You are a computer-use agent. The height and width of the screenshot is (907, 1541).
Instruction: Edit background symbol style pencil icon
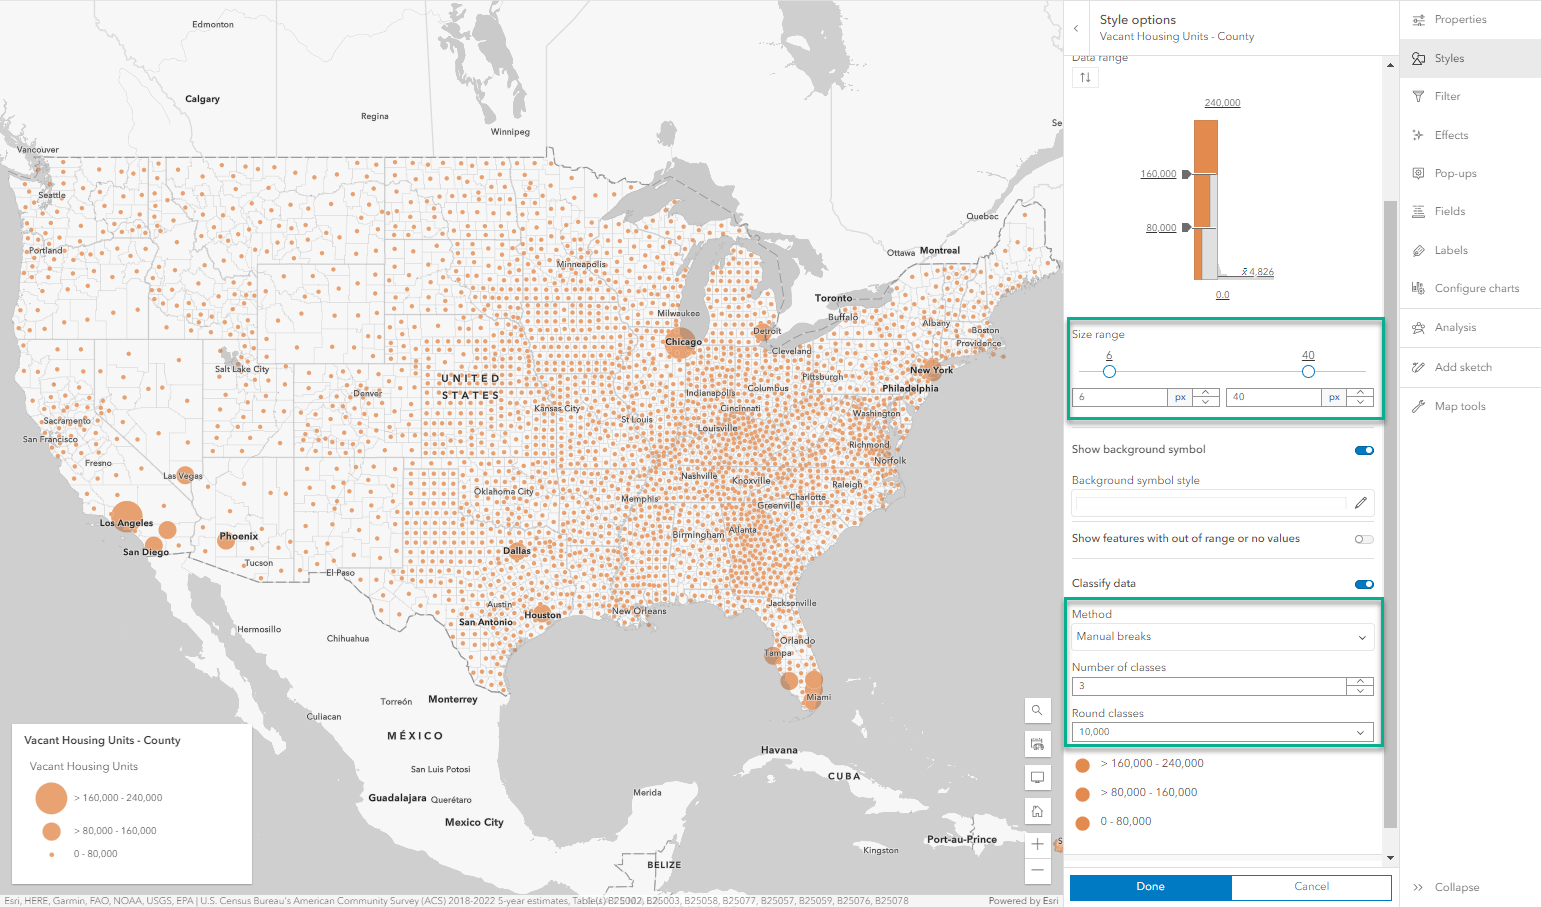point(1360,503)
